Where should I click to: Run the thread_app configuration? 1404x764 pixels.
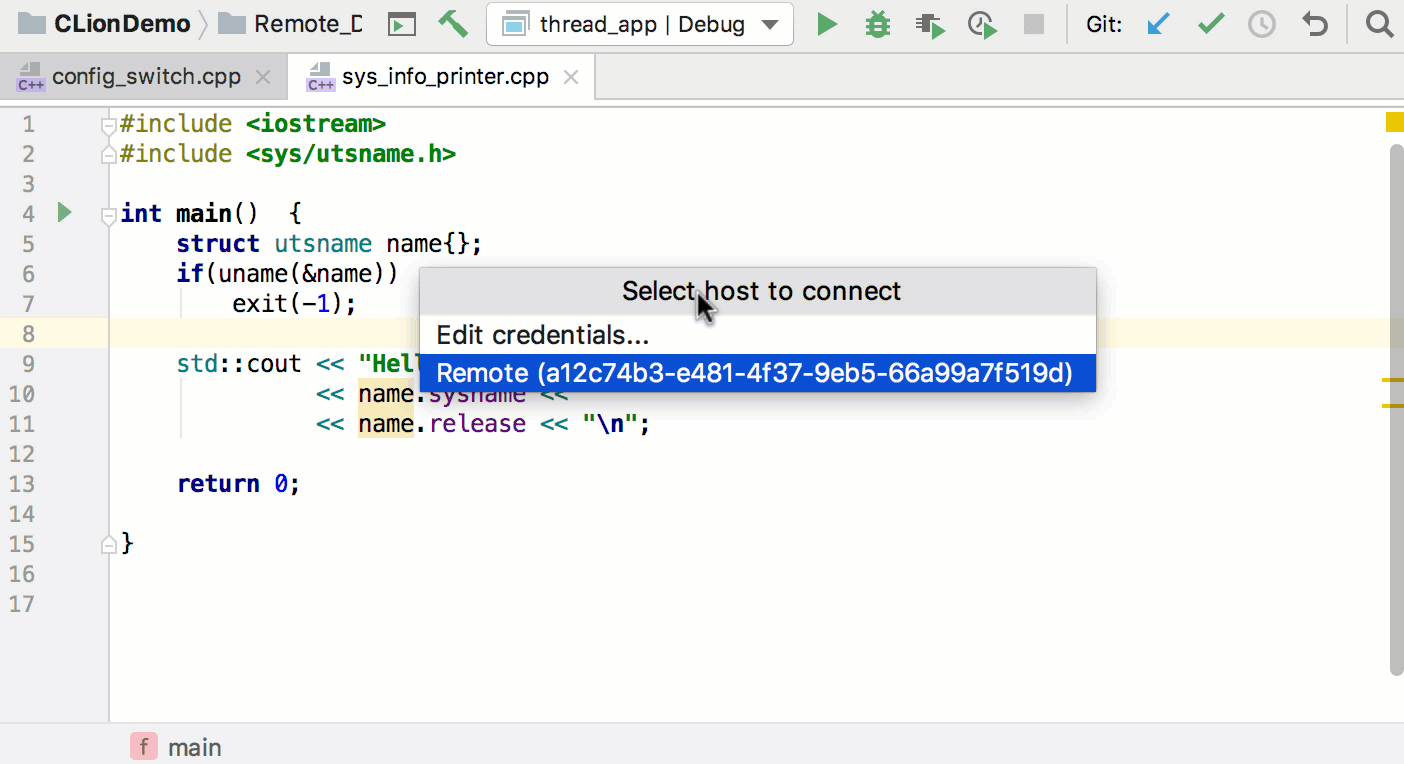pyautogui.click(x=827, y=23)
